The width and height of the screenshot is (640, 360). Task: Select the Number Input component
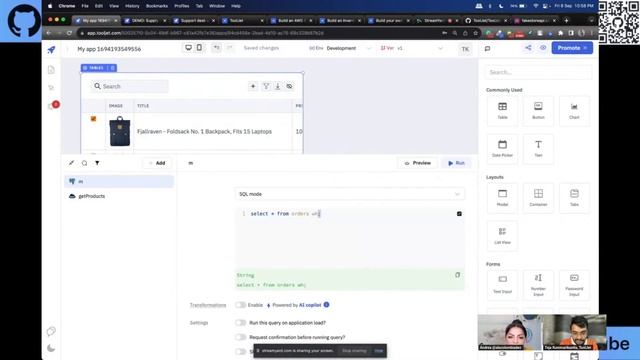[x=538, y=284]
